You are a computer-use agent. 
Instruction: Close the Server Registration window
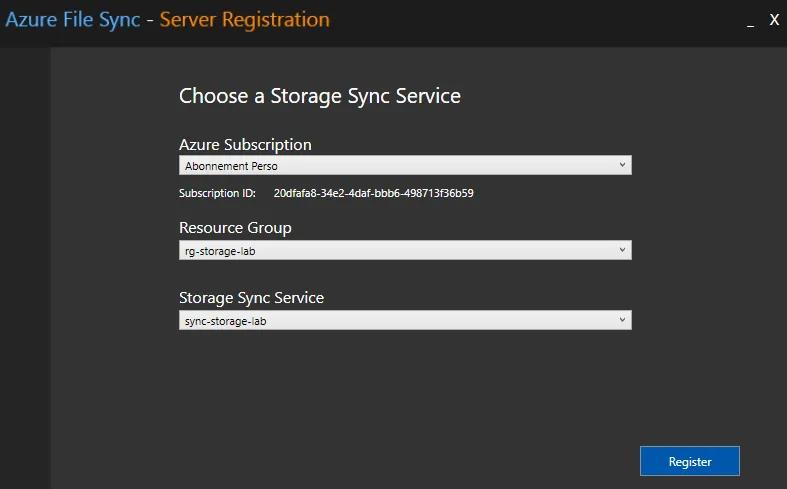774,20
